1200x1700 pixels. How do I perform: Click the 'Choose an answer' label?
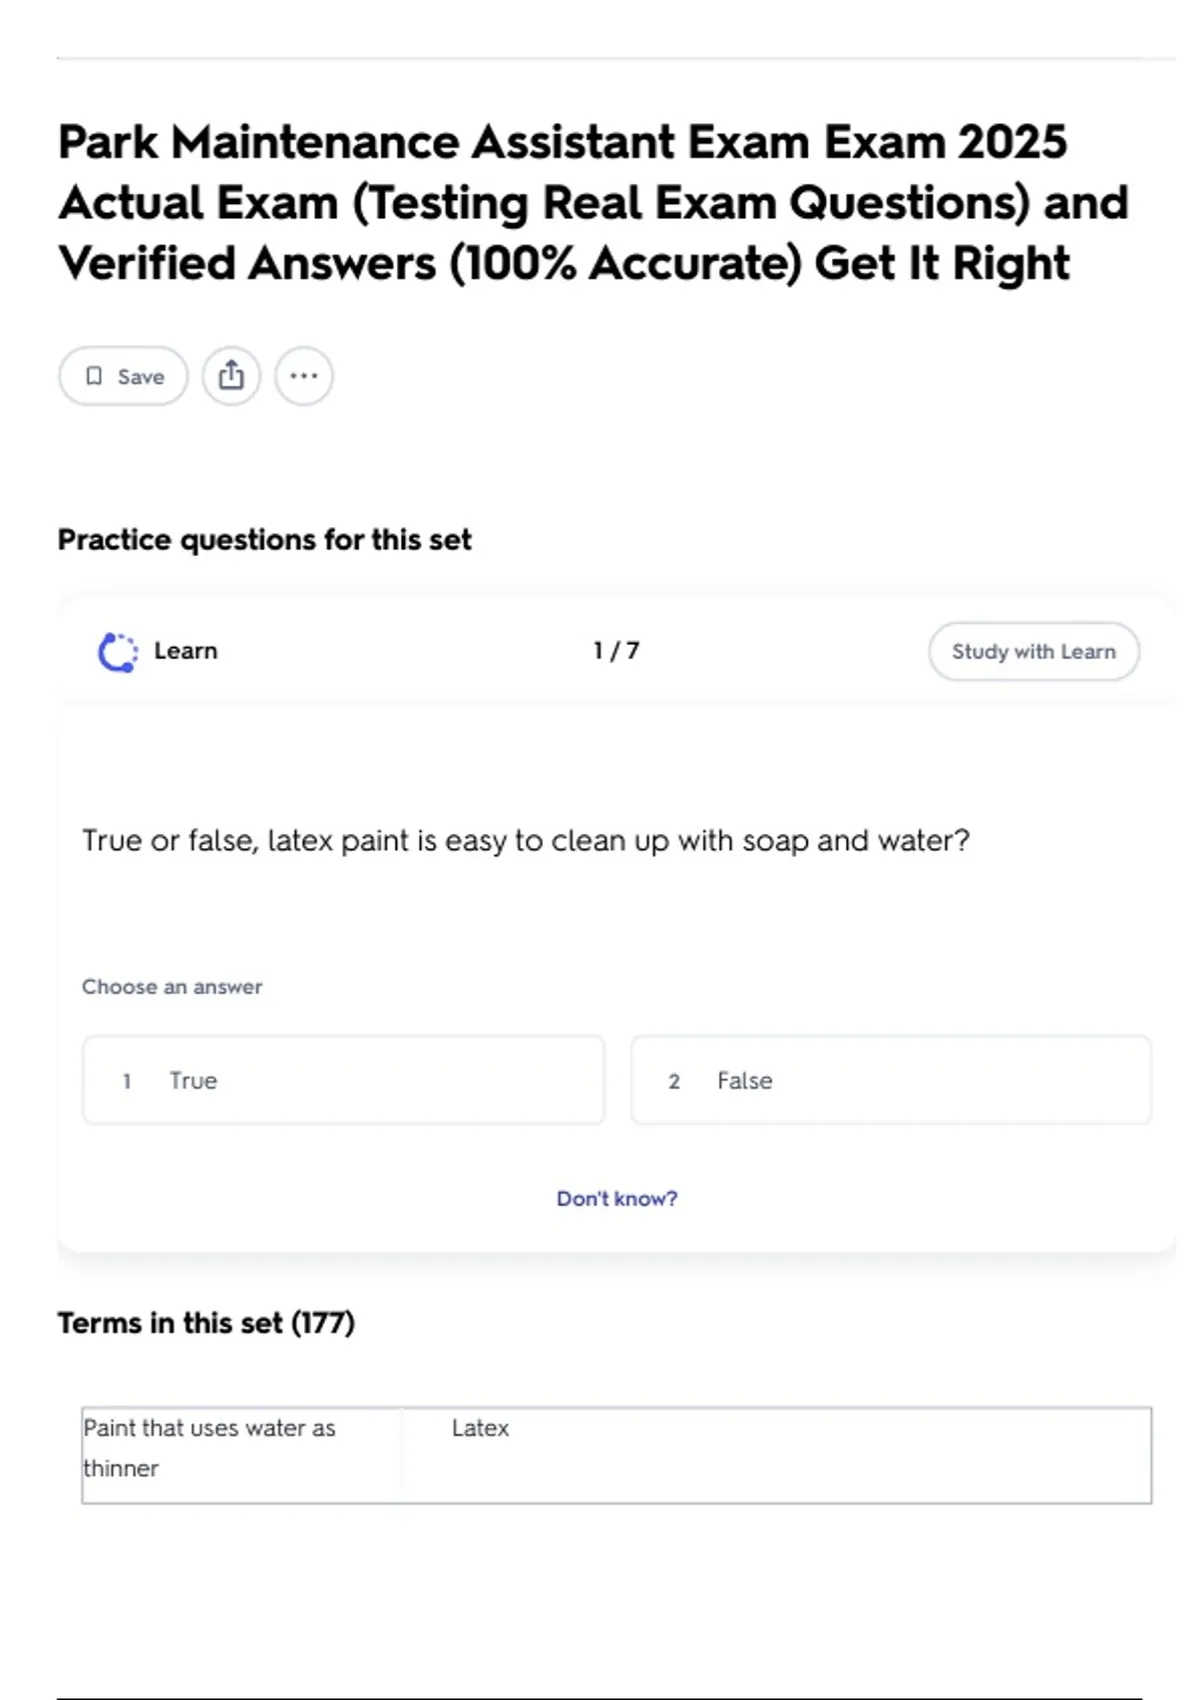click(172, 987)
